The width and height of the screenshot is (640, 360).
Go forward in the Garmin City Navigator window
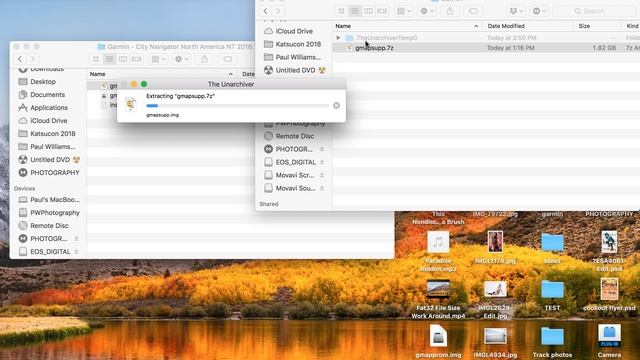pyautogui.click(x=33, y=59)
